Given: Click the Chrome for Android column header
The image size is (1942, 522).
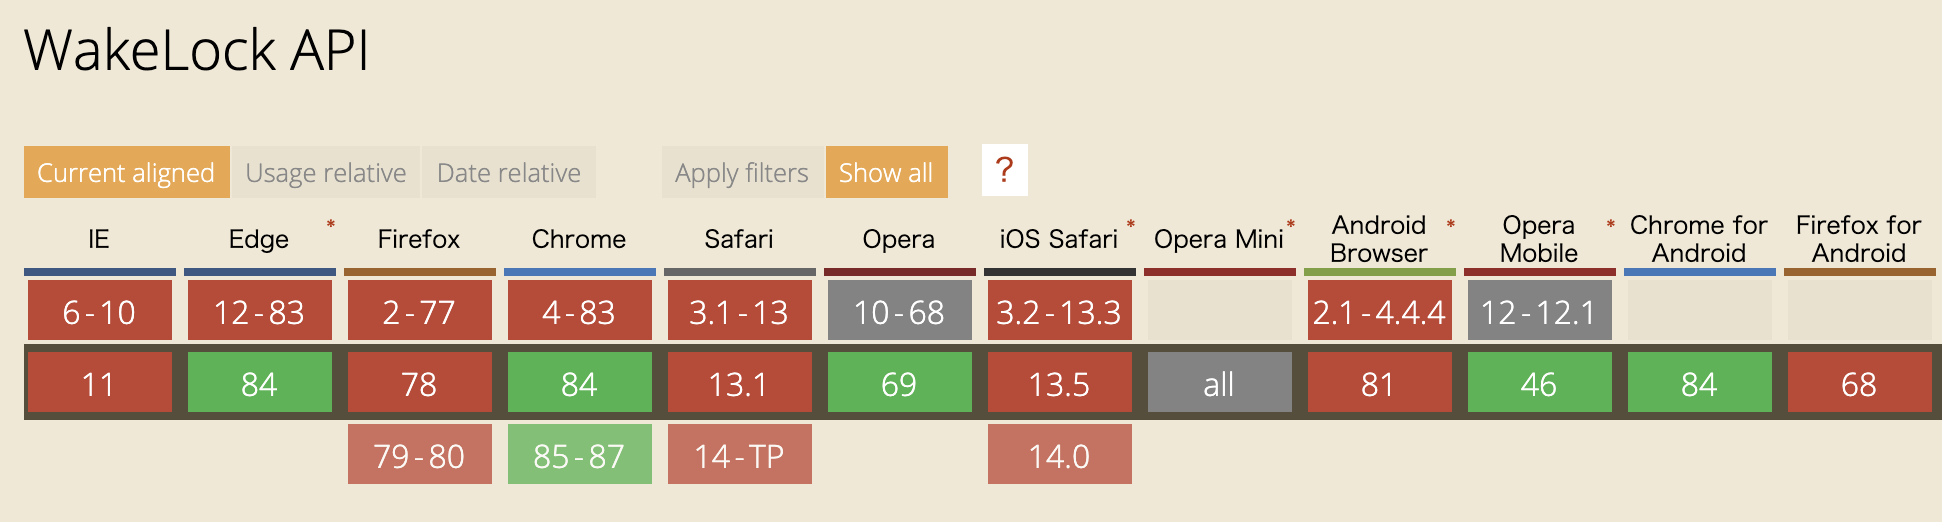Looking at the screenshot, I should 1698,239.
